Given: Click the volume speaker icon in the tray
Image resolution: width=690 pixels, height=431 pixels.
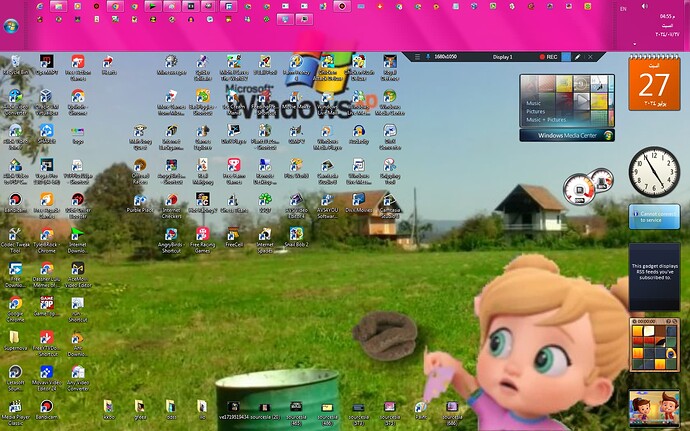Looking at the screenshot, I should (644, 7).
